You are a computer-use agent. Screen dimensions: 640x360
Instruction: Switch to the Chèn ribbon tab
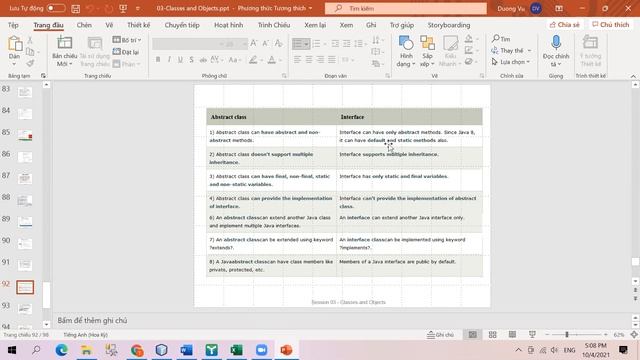click(x=84, y=25)
